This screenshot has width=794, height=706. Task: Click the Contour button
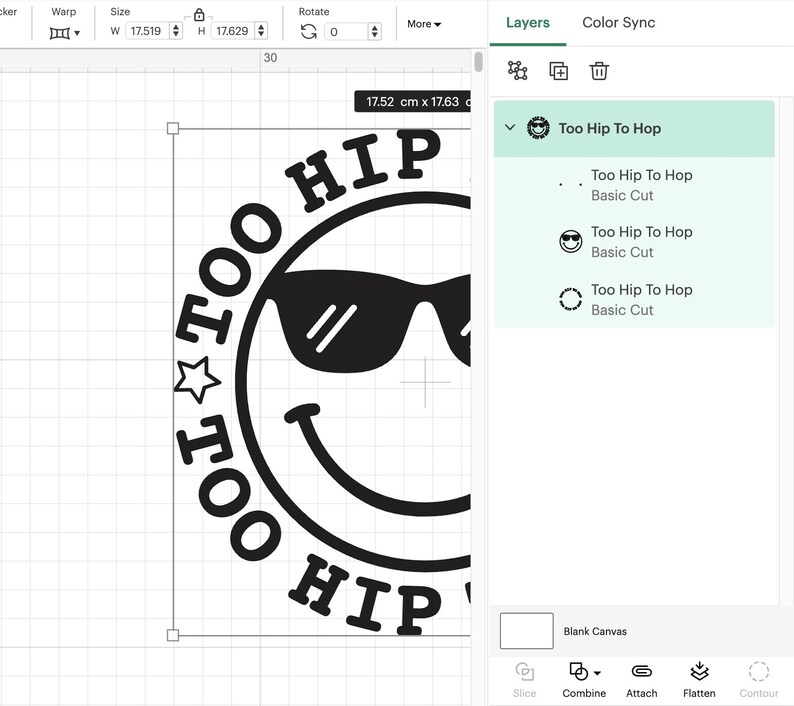(x=759, y=680)
